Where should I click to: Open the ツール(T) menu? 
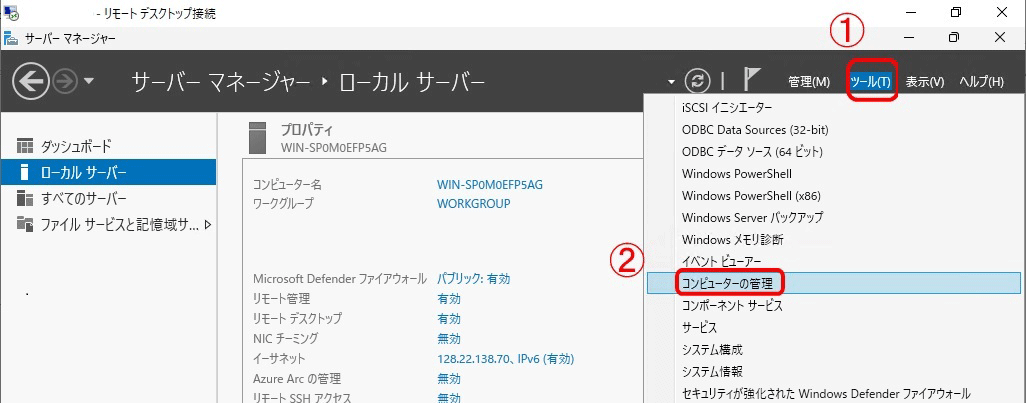tap(870, 82)
